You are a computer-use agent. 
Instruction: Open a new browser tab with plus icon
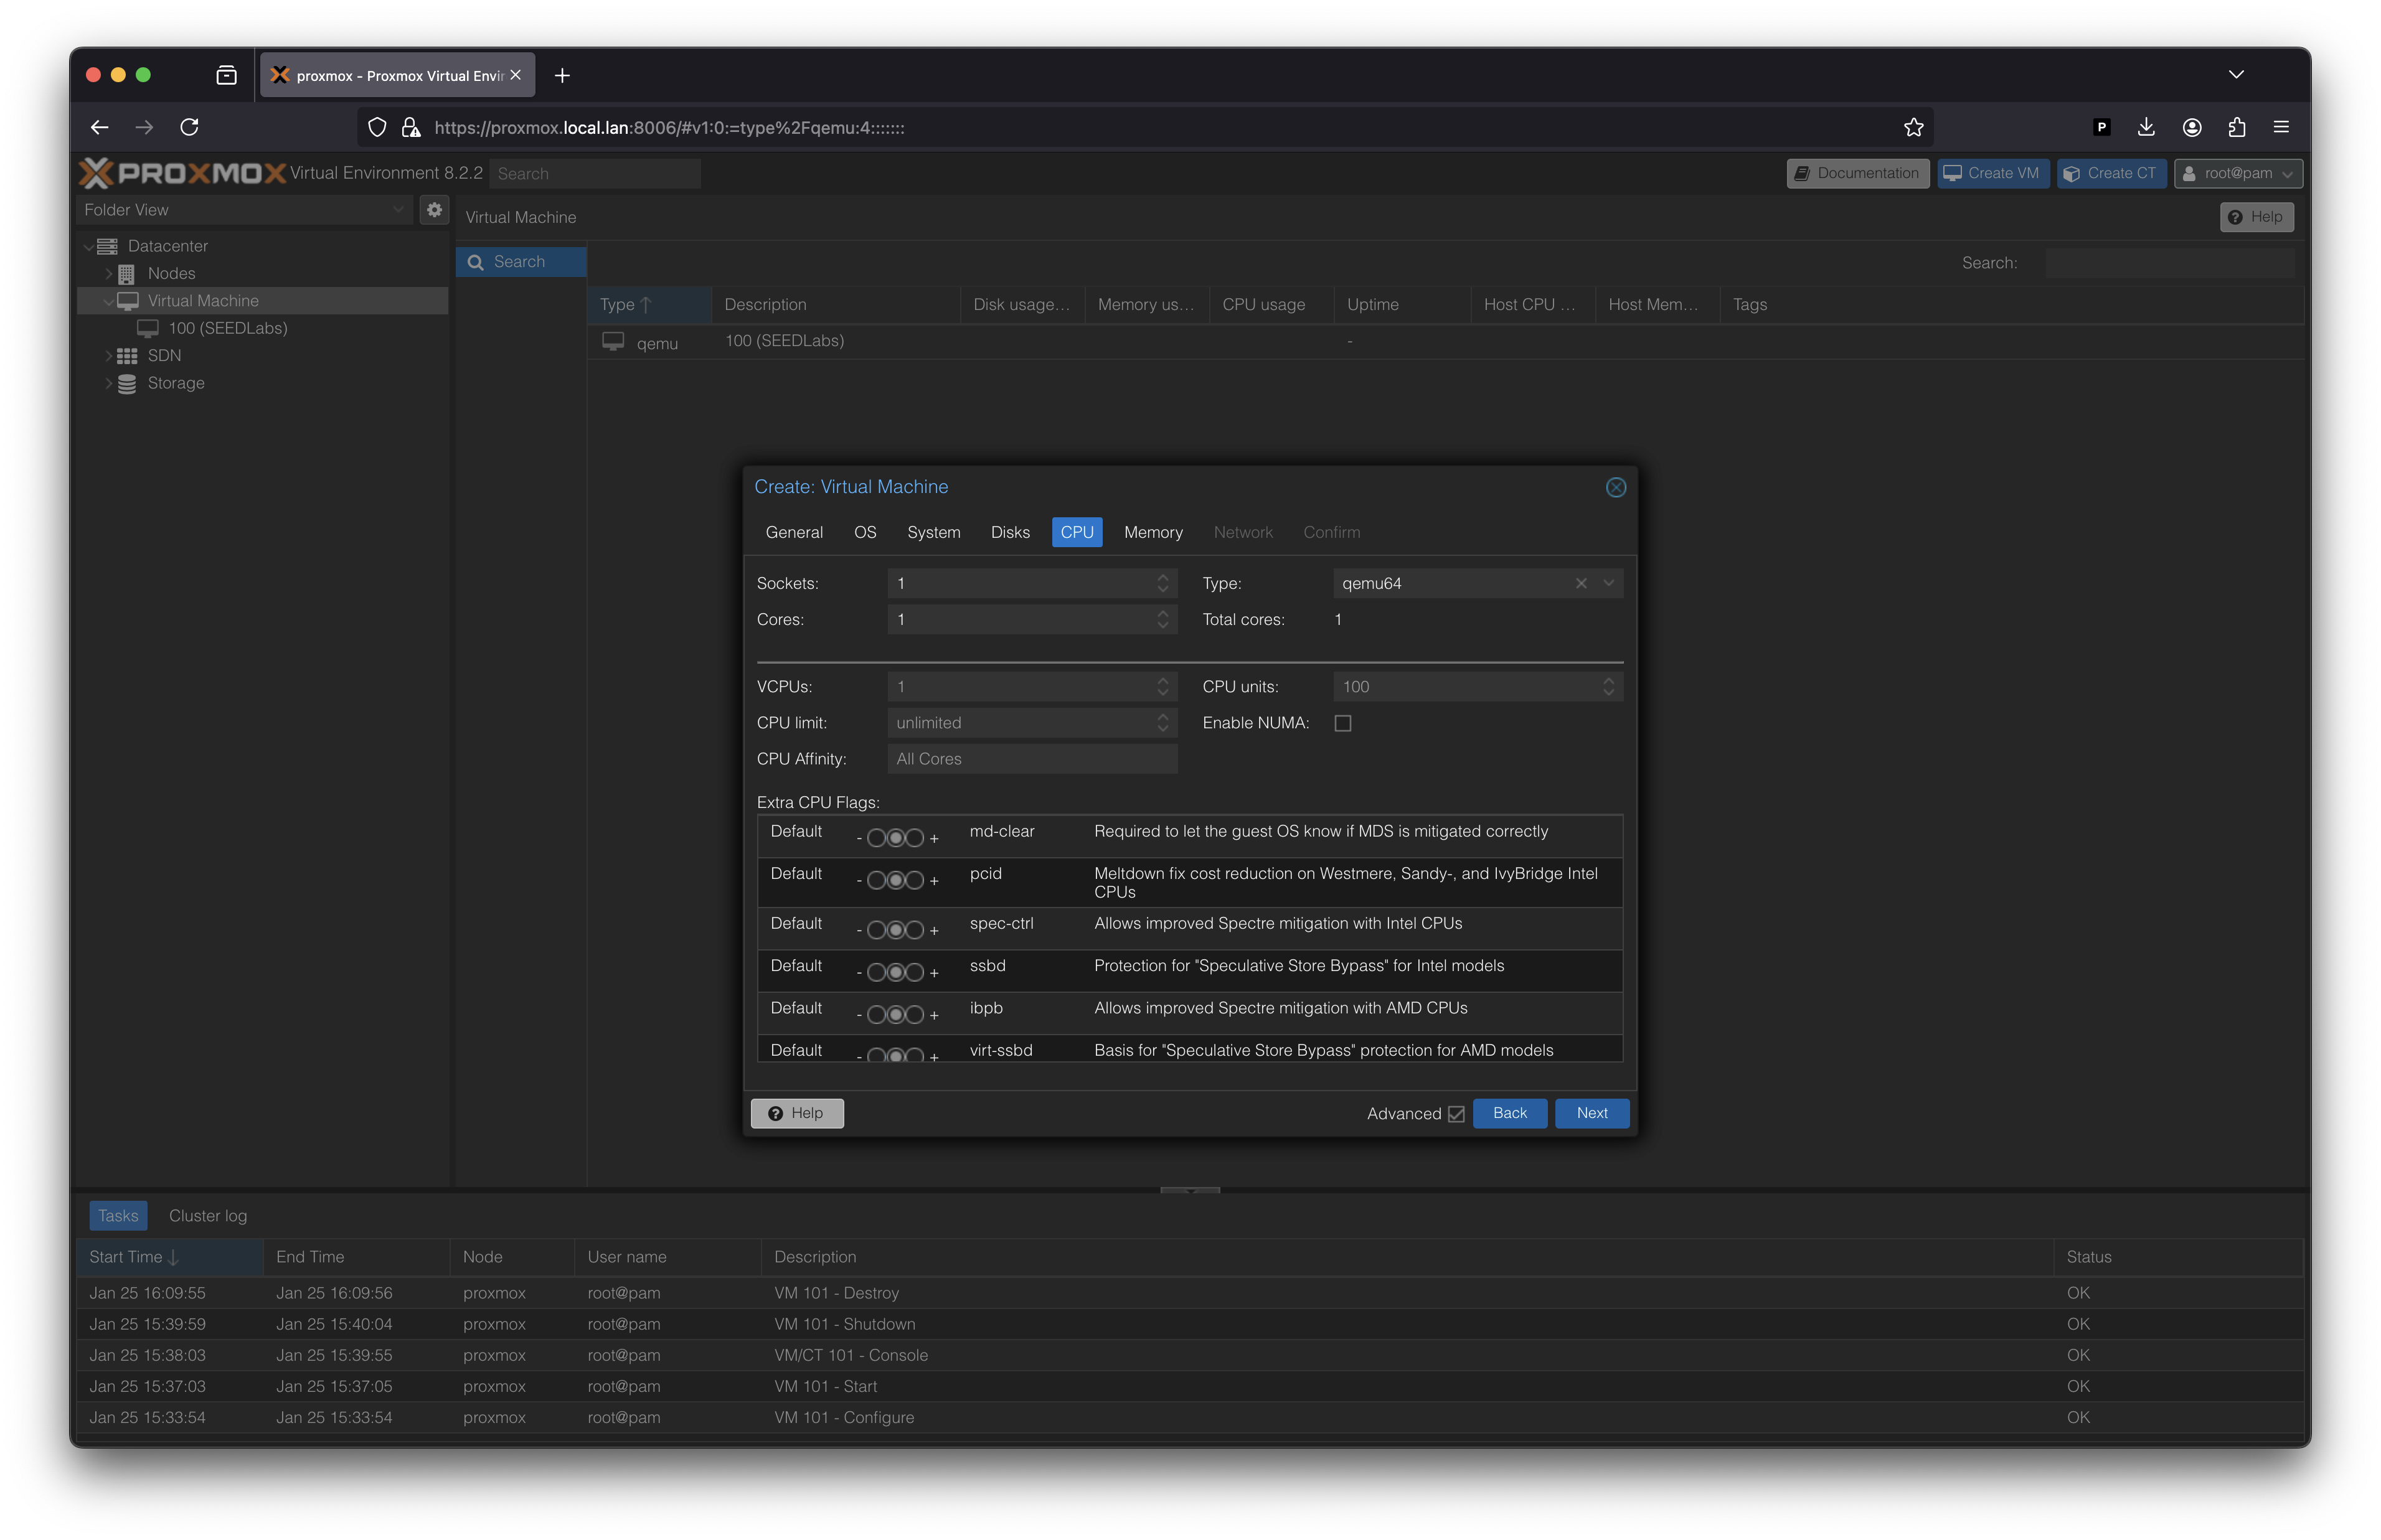coord(562,76)
